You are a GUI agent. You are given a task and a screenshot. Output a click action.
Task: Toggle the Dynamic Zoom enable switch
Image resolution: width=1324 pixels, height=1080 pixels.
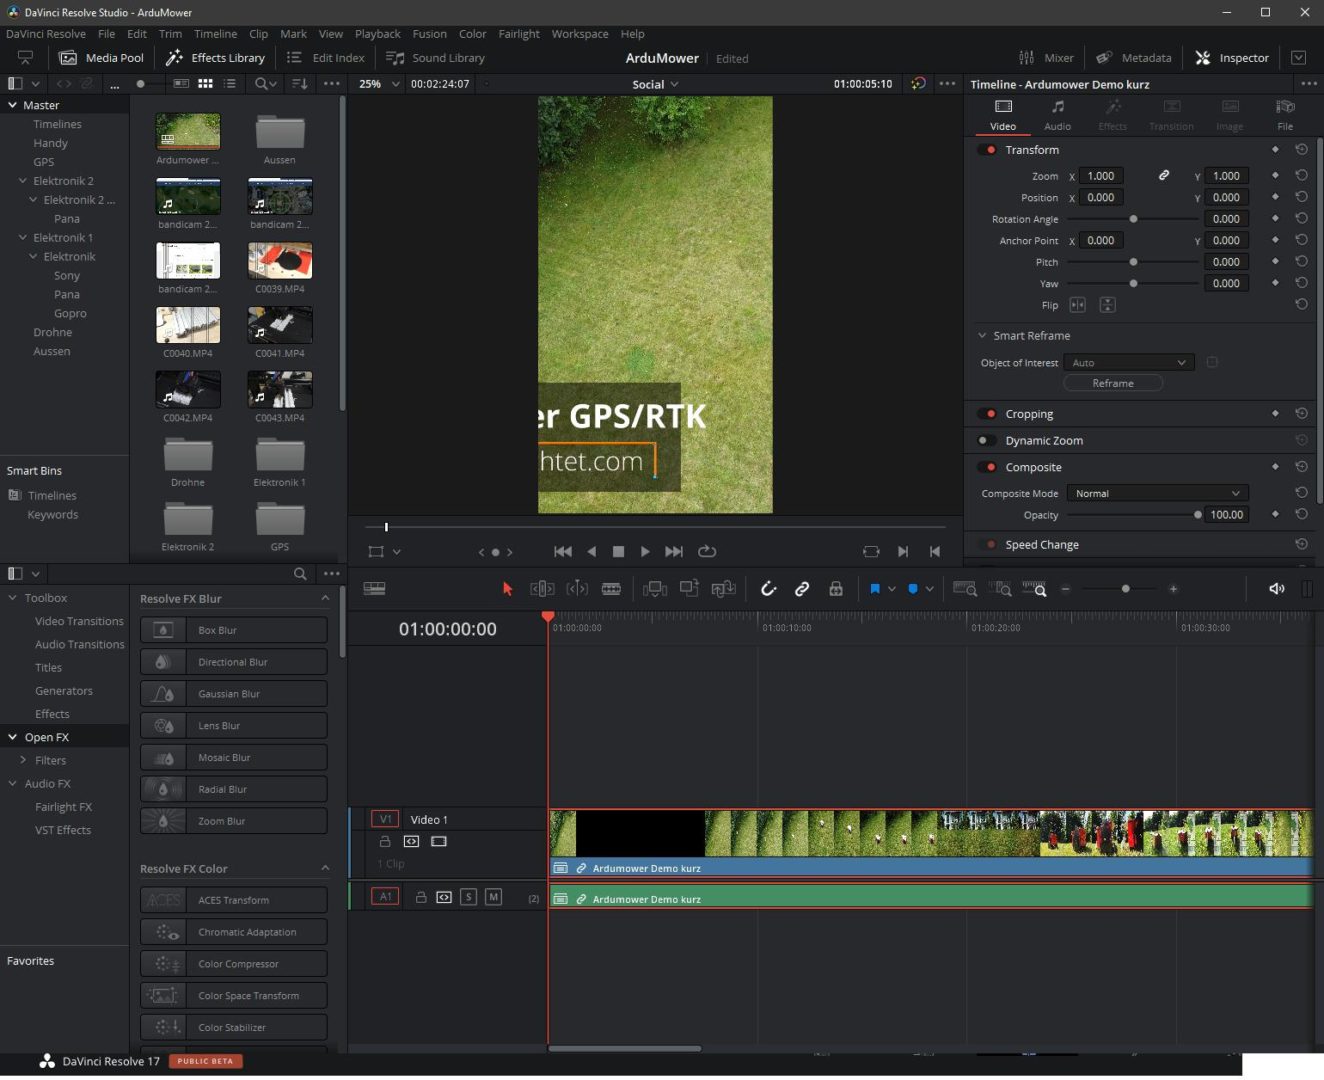986,441
